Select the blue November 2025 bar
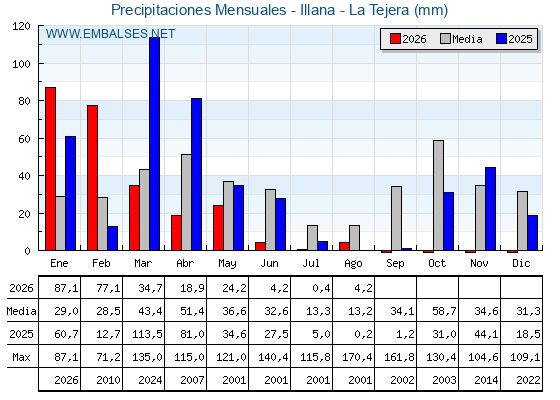Screen dimensions: 560x400 click(x=490, y=209)
